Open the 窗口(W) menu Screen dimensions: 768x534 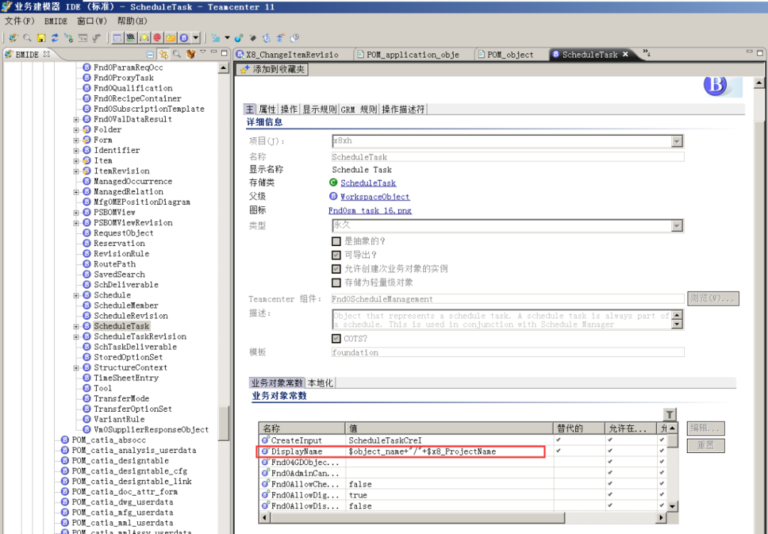coord(92,21)
